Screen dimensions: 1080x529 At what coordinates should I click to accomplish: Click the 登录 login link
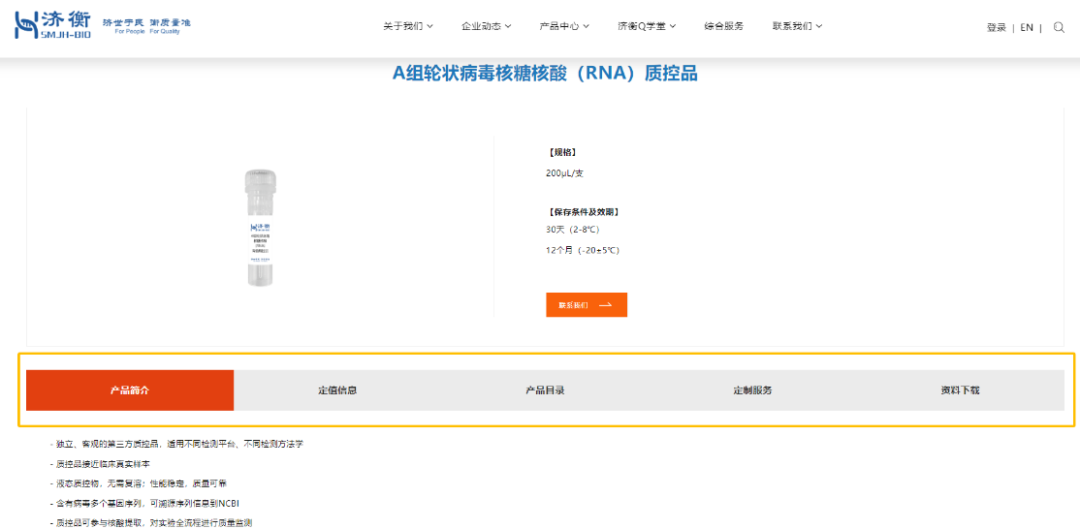pyautogui.click(x=996, y=28)
